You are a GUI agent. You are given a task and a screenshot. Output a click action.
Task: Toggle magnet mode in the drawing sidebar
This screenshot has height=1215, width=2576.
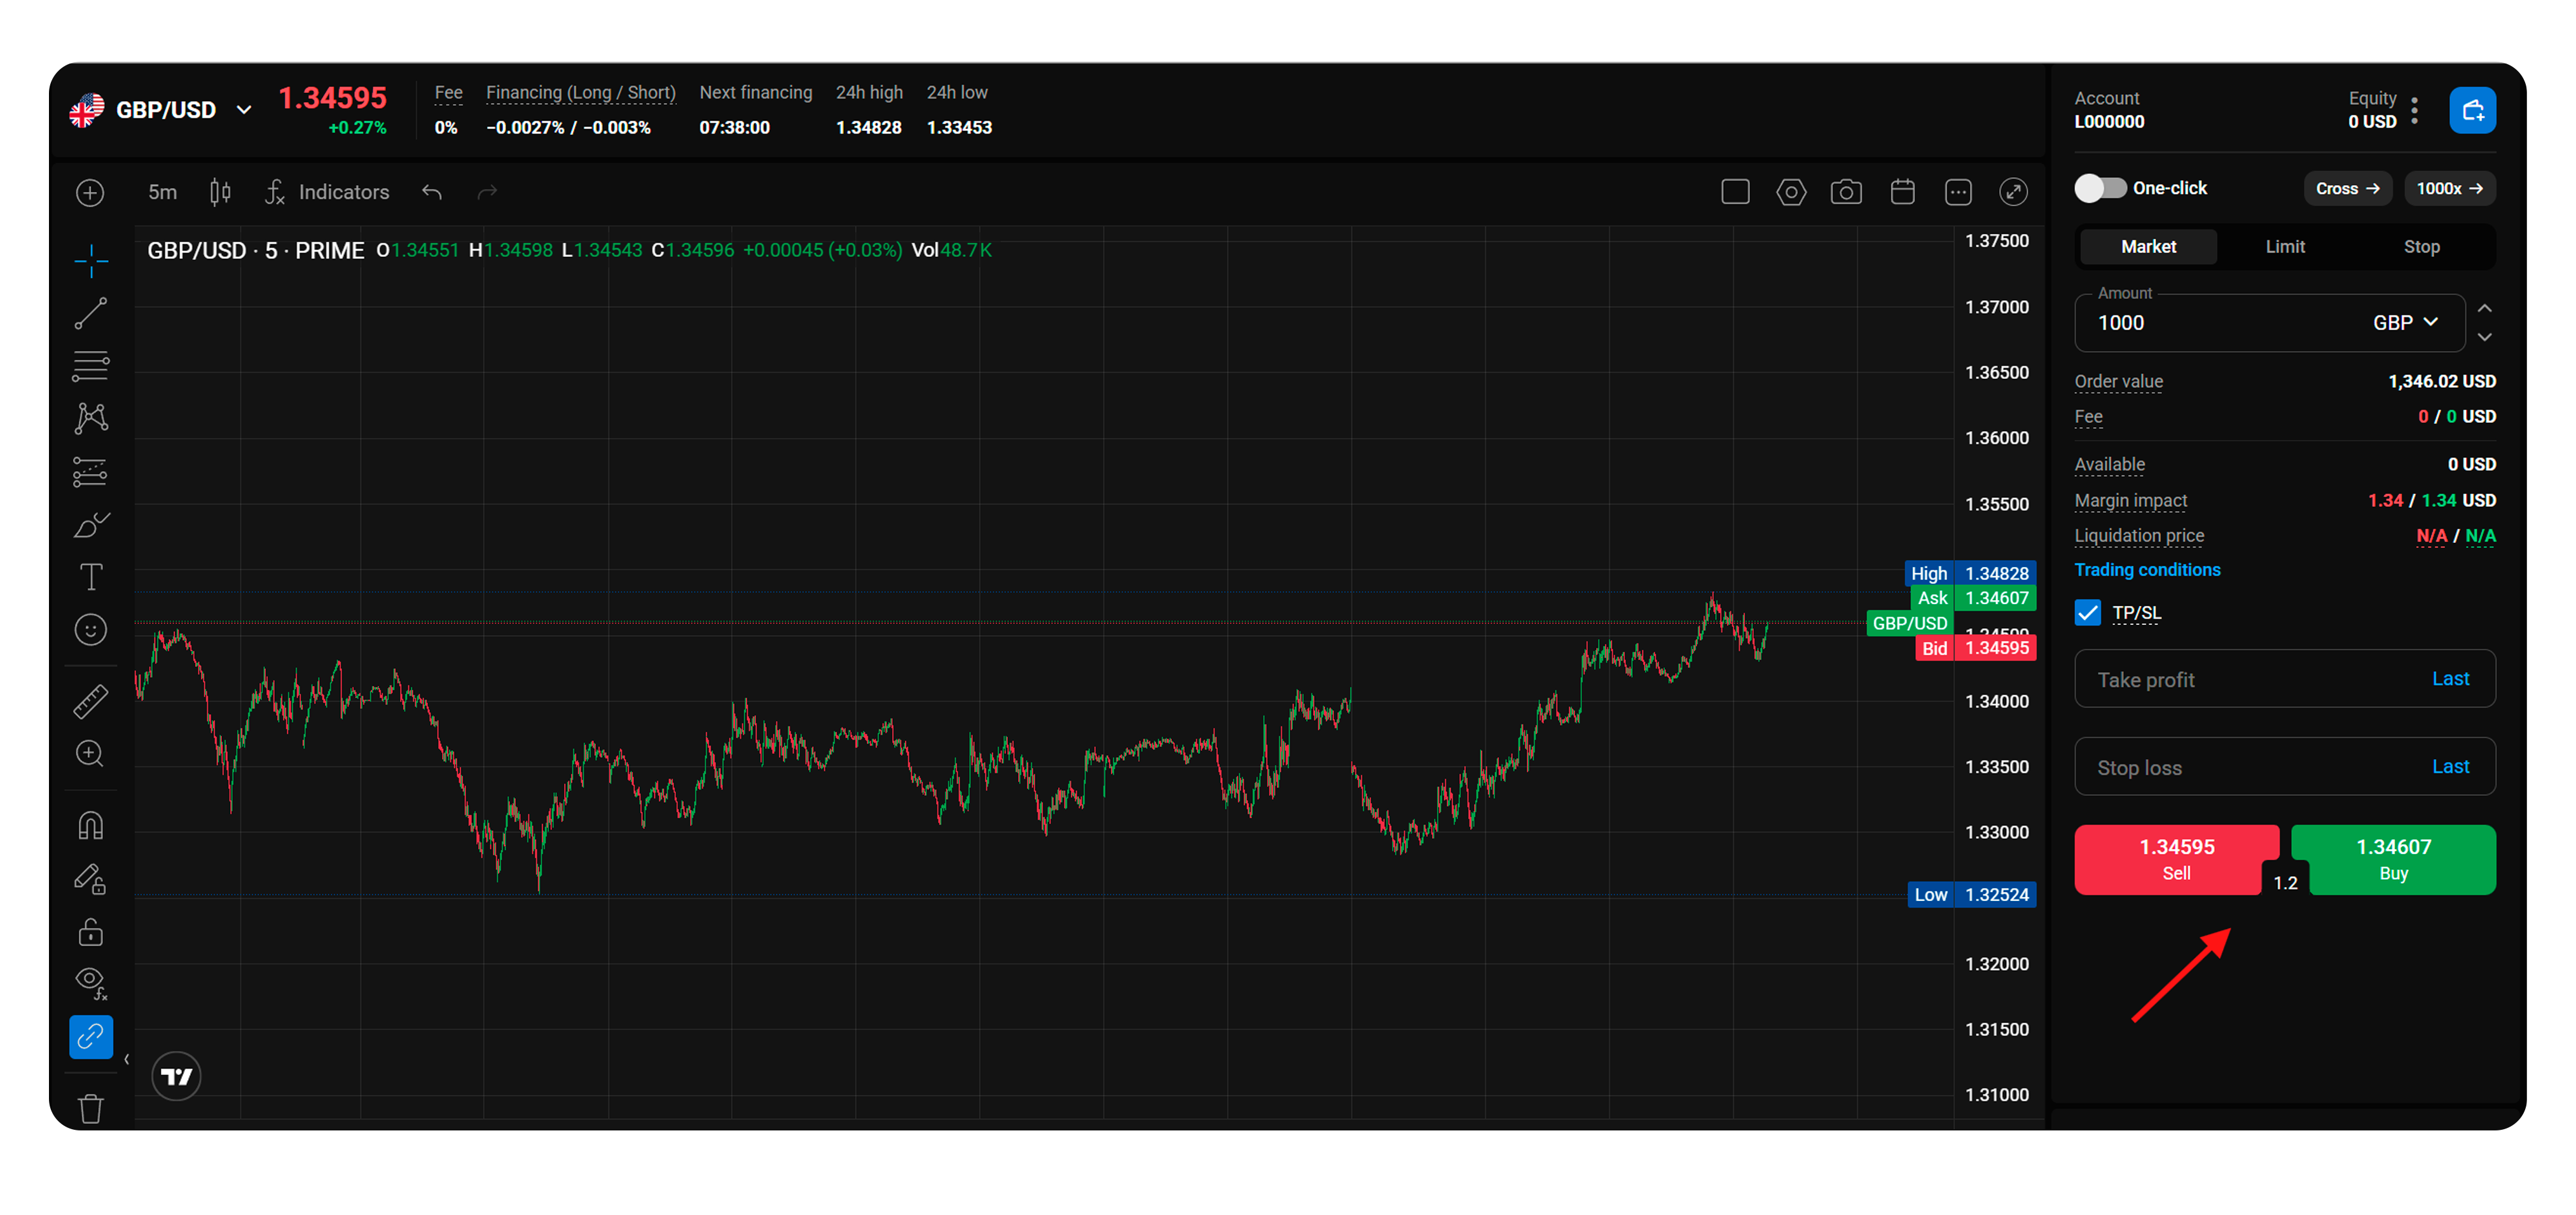click(x=91, y=824)
